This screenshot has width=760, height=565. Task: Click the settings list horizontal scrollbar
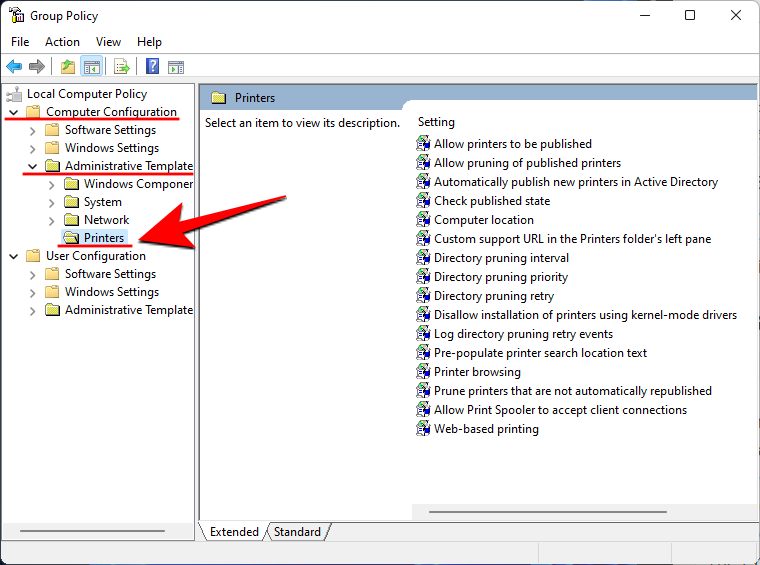coord(548,511)
